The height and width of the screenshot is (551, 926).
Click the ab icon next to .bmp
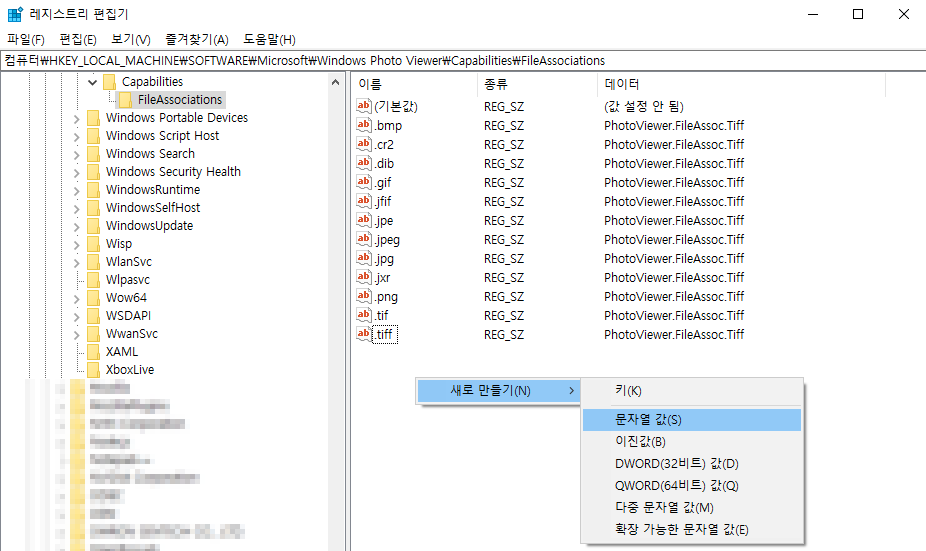(x=364, y=125)
